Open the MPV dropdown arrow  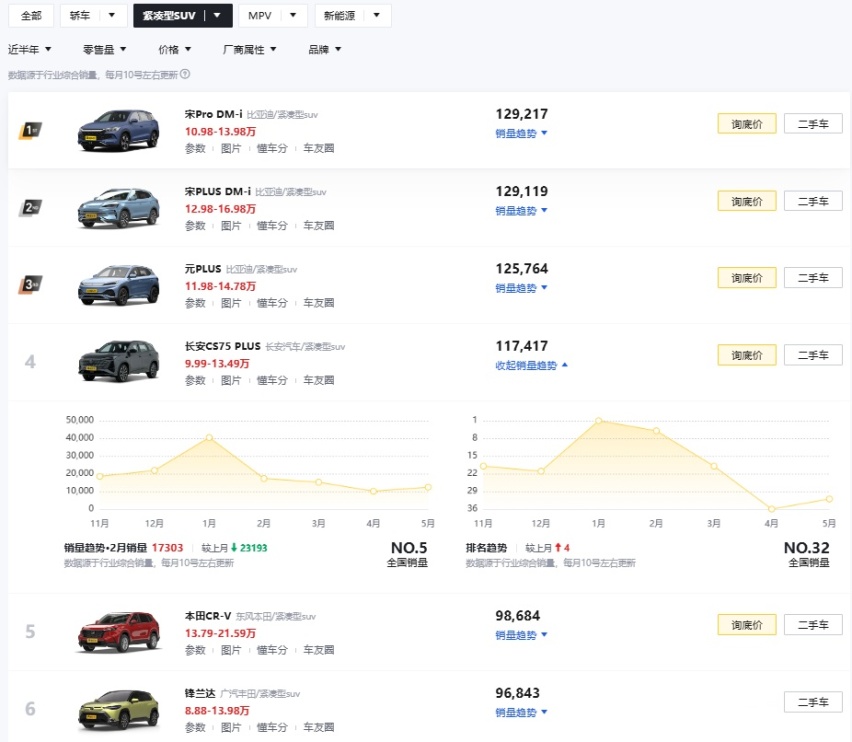(x=293, y=16)
